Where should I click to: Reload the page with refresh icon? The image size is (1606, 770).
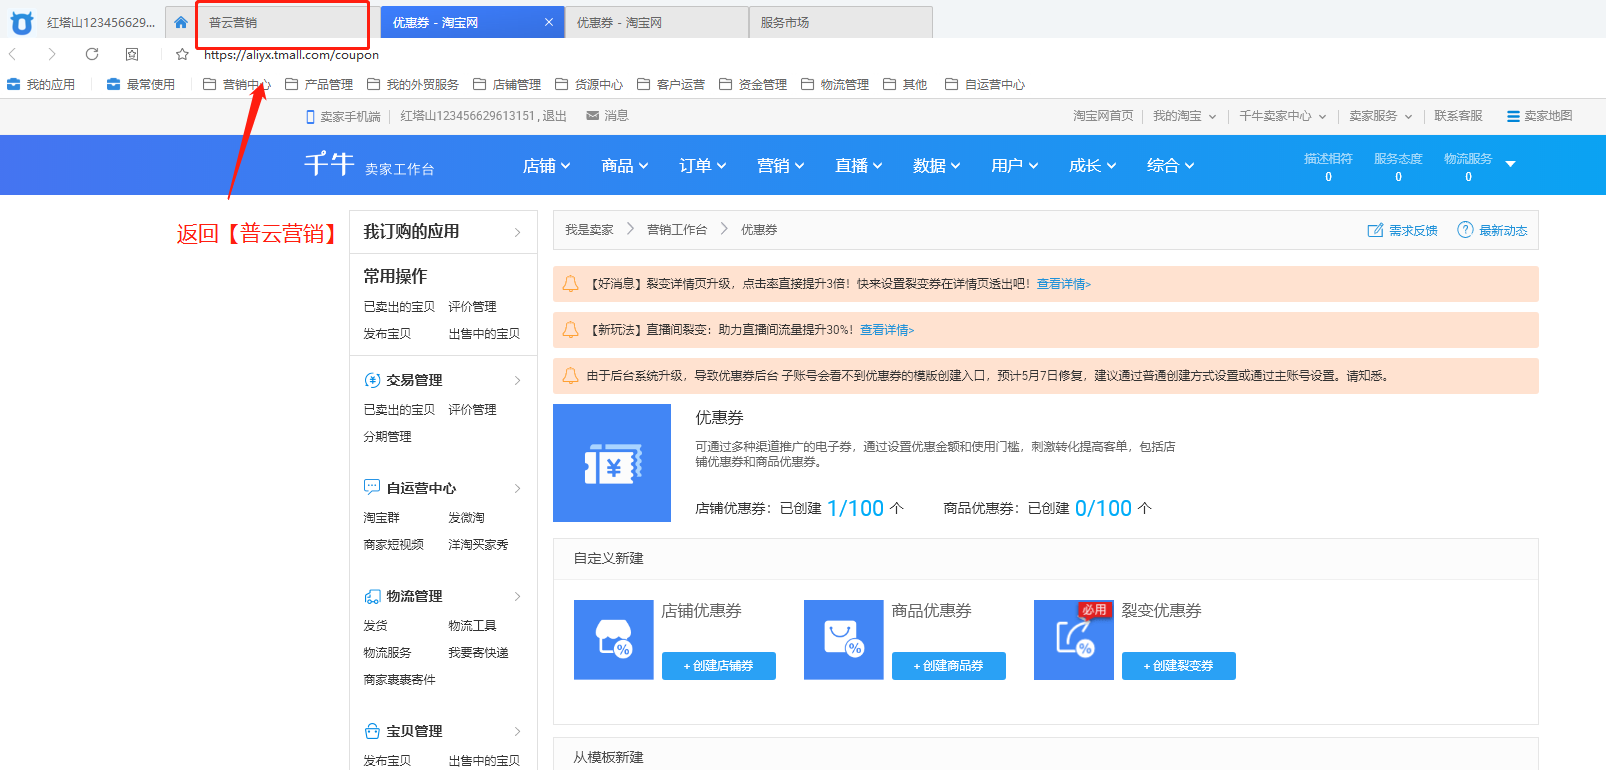click(92, 54)
